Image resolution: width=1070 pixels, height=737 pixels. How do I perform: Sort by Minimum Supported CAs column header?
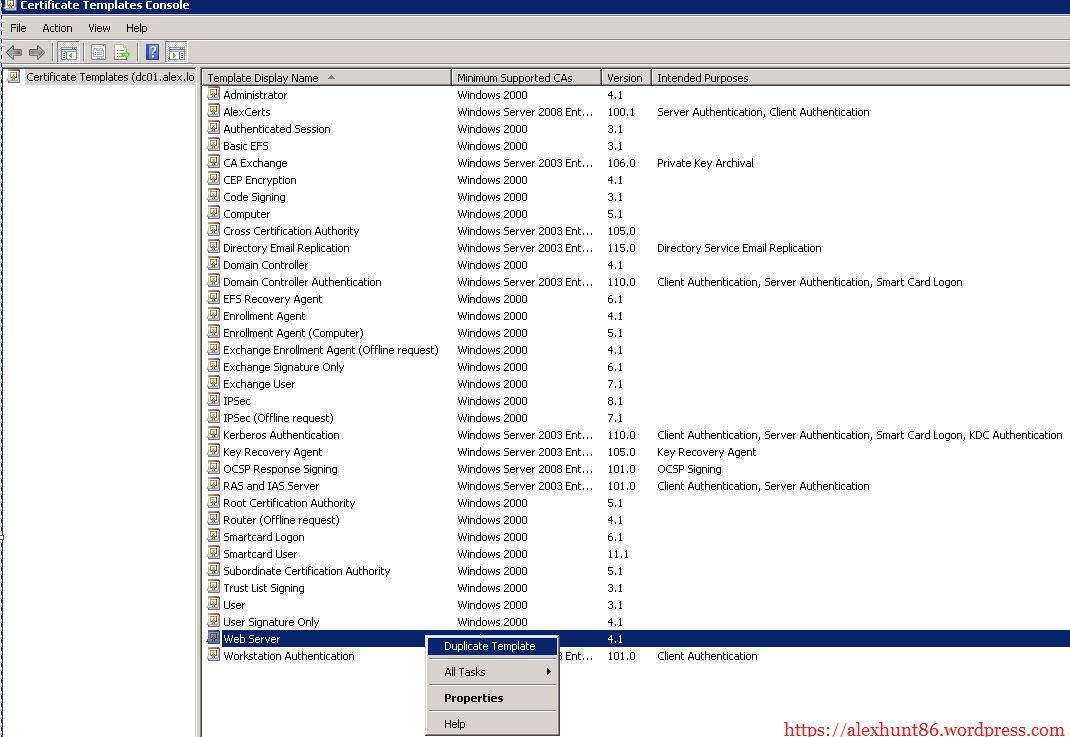pyautogui.click(x=515, y=78)
